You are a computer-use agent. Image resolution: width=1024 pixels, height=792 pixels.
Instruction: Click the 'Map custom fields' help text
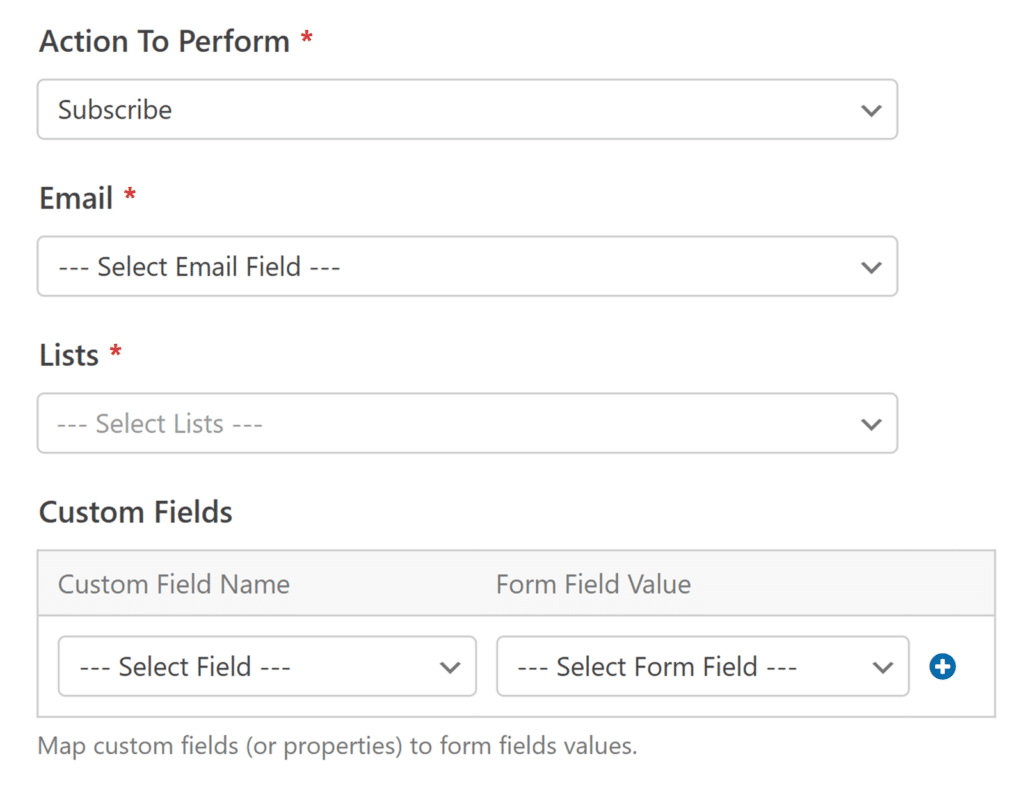(x=337, y=746)
